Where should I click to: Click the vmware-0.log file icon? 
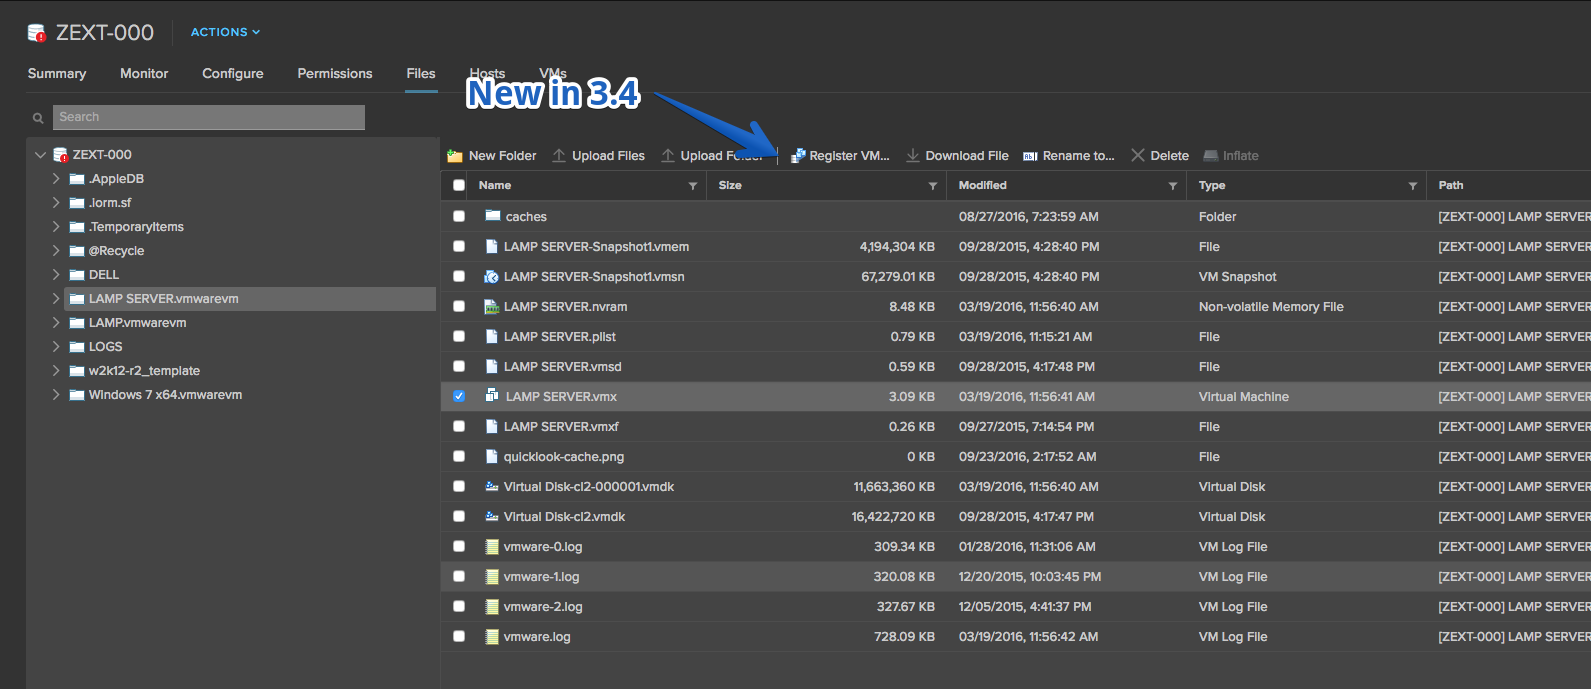click(491, 546)
